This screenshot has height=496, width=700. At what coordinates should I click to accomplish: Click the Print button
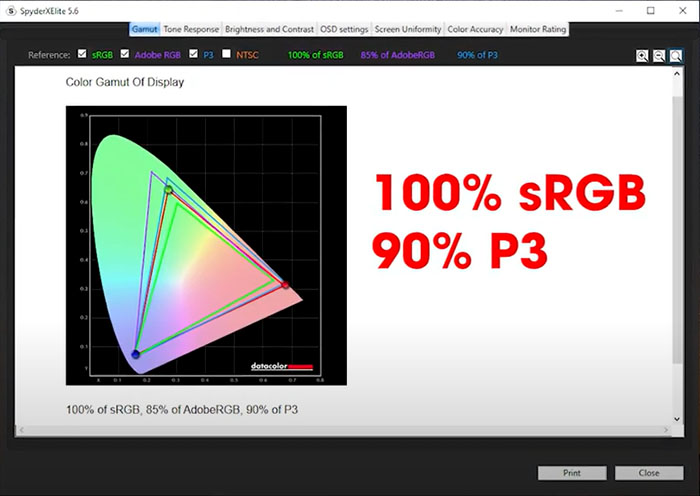(572, 473)
